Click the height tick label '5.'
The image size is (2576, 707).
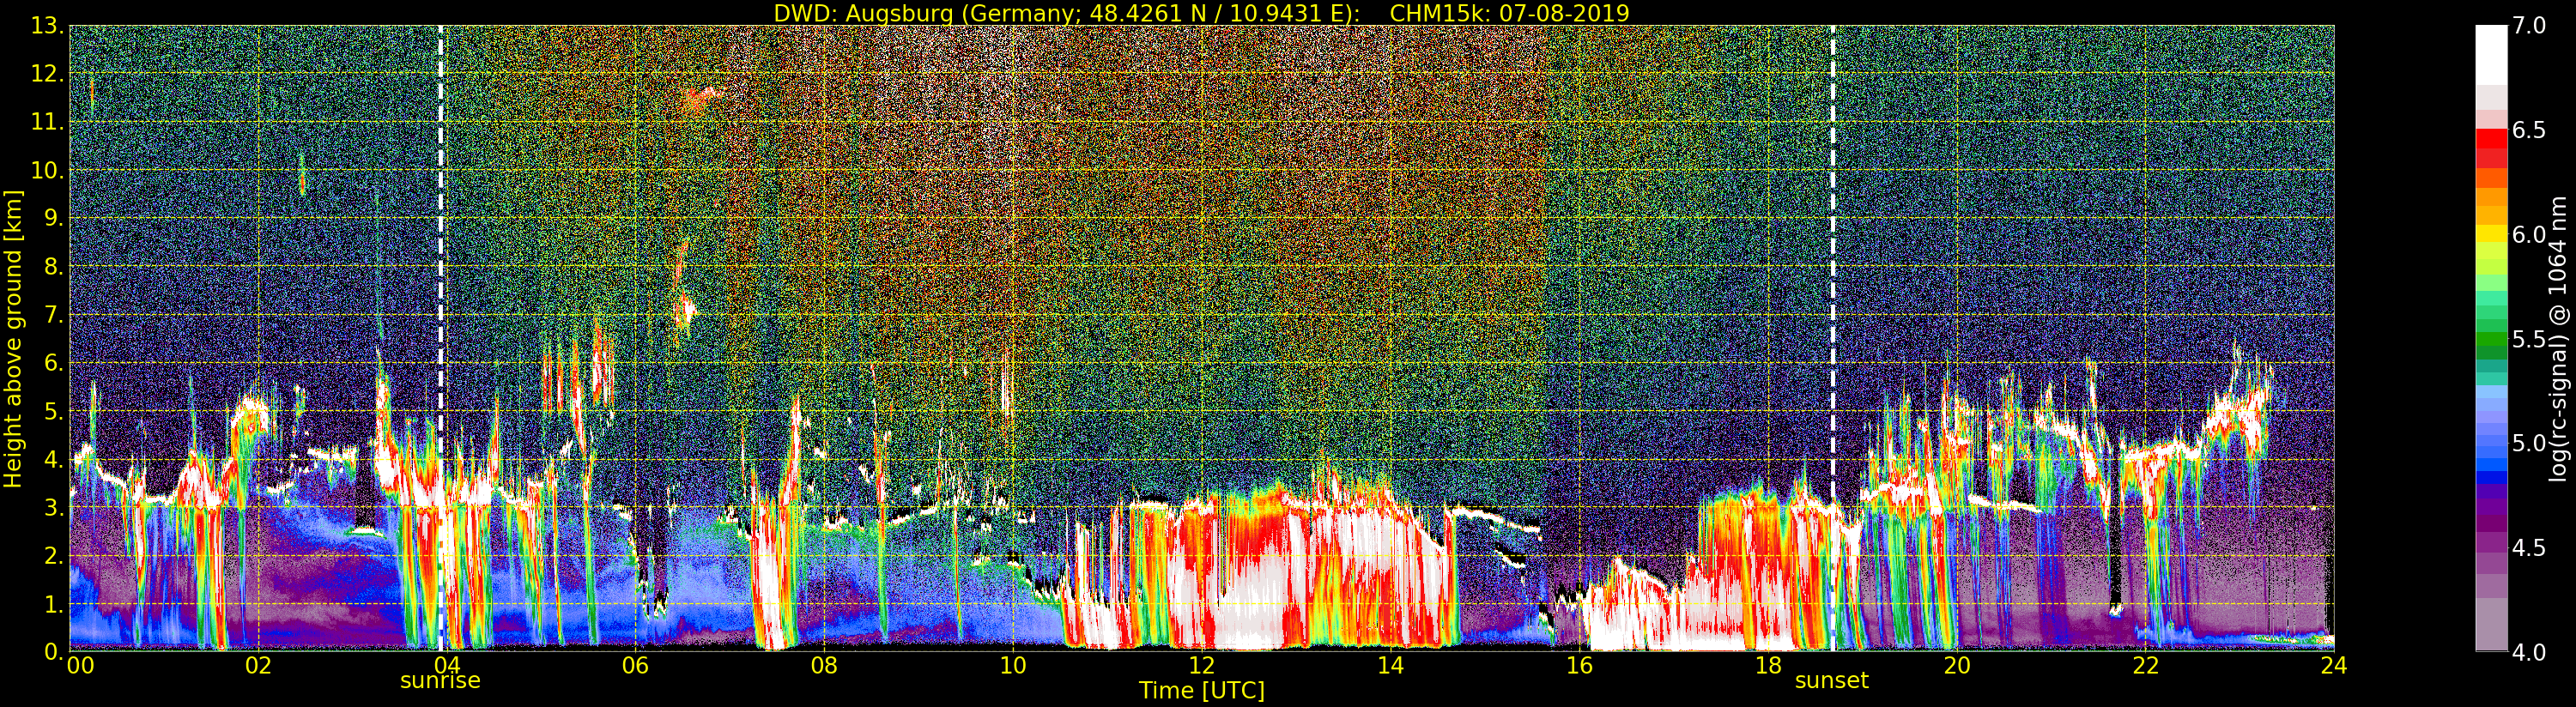(54, 411)
